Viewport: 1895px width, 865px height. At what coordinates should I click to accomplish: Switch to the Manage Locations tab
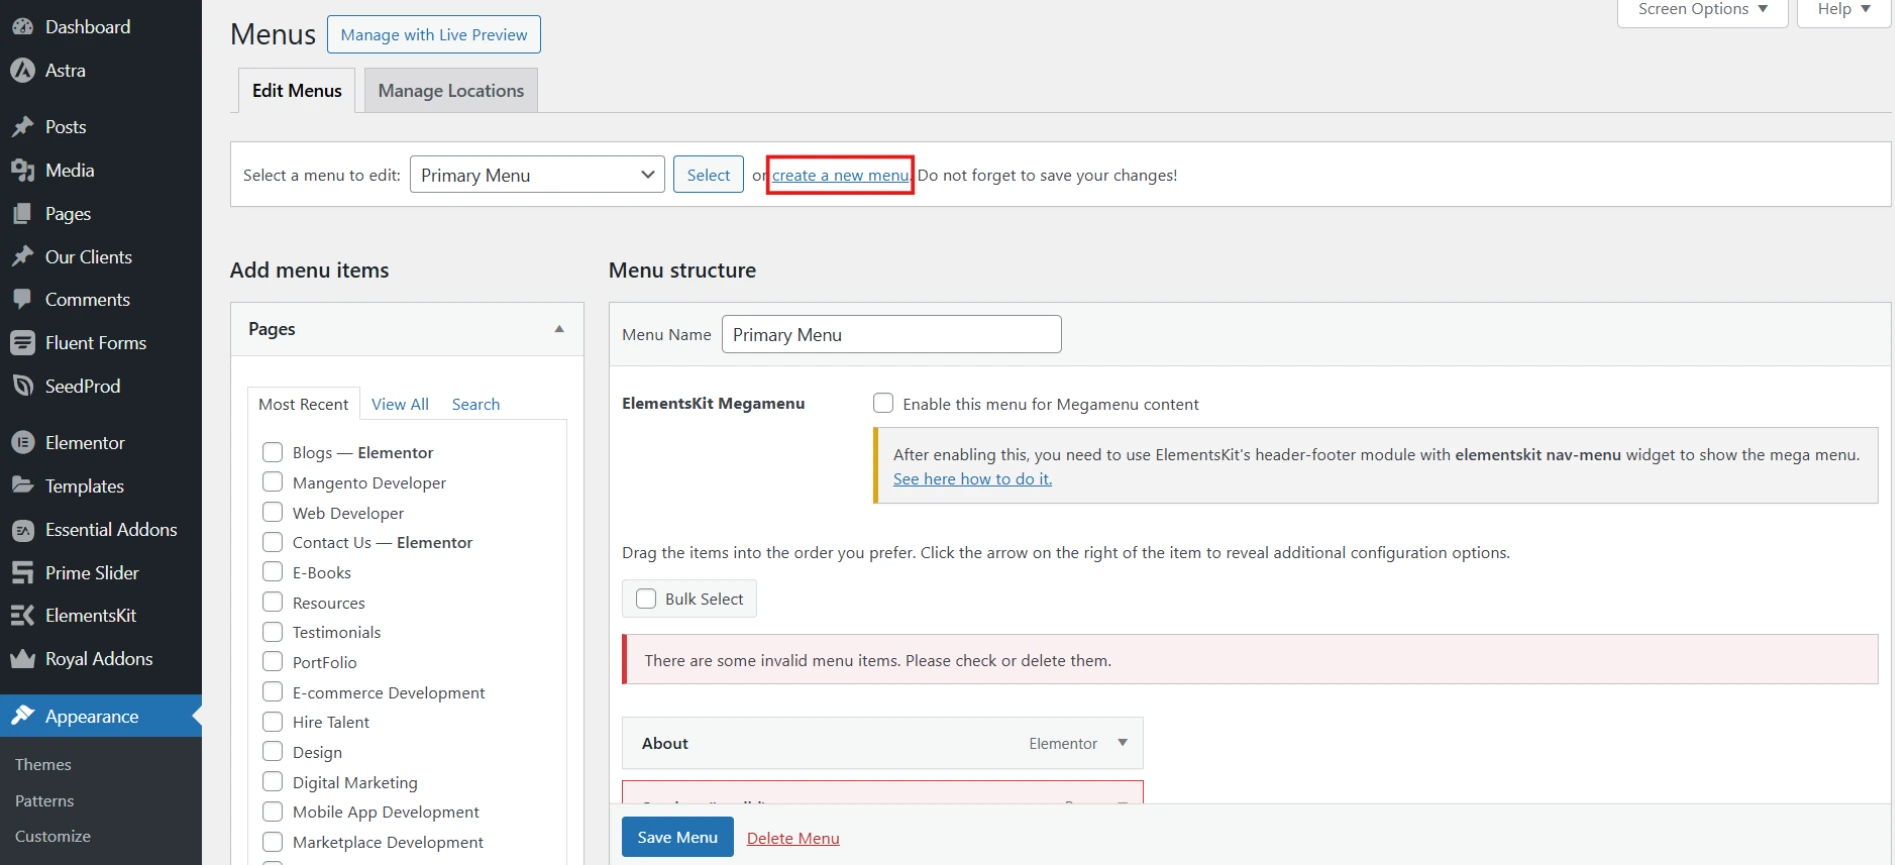pyautogui.click(x=451, y=90)
